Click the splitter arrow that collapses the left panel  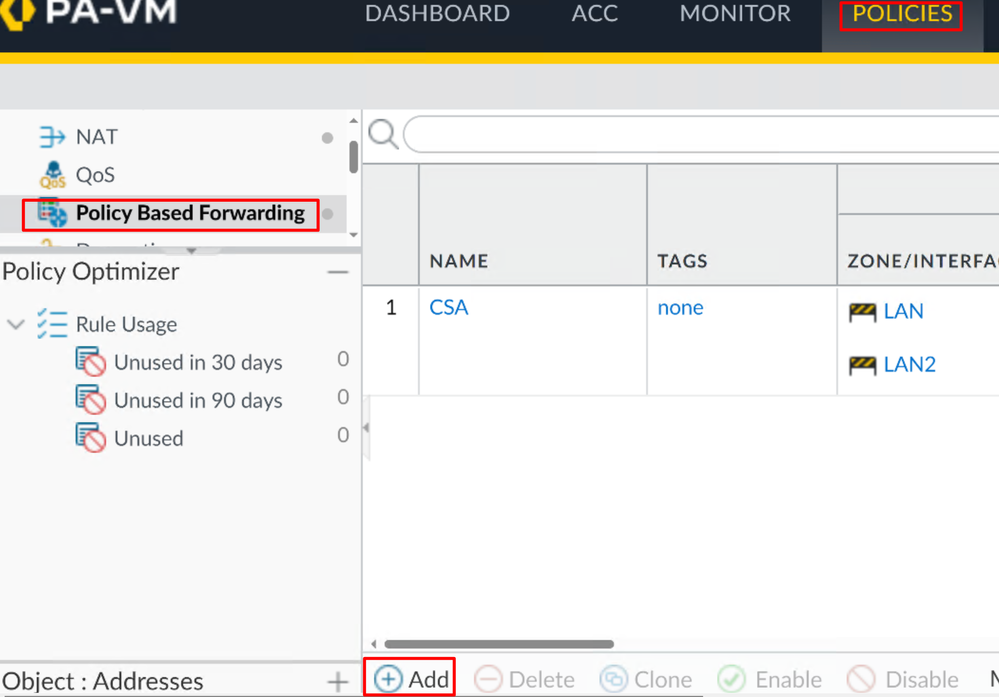(x=366, y=428)
